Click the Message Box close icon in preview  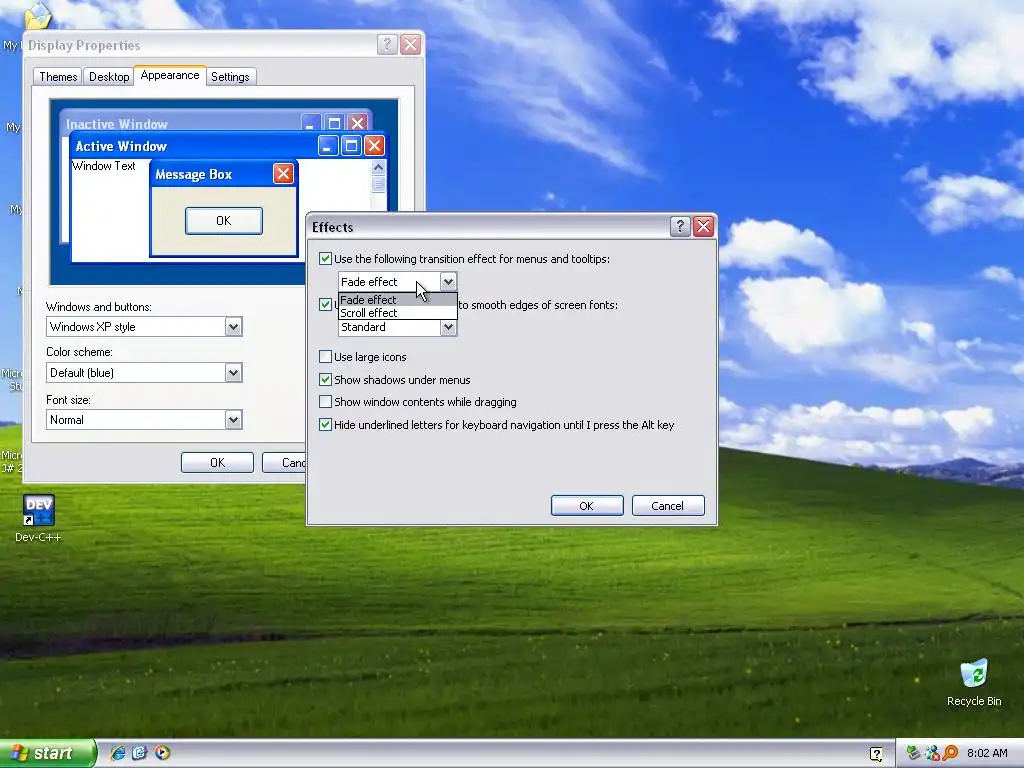pyautogui.click(x=283, y=174)
